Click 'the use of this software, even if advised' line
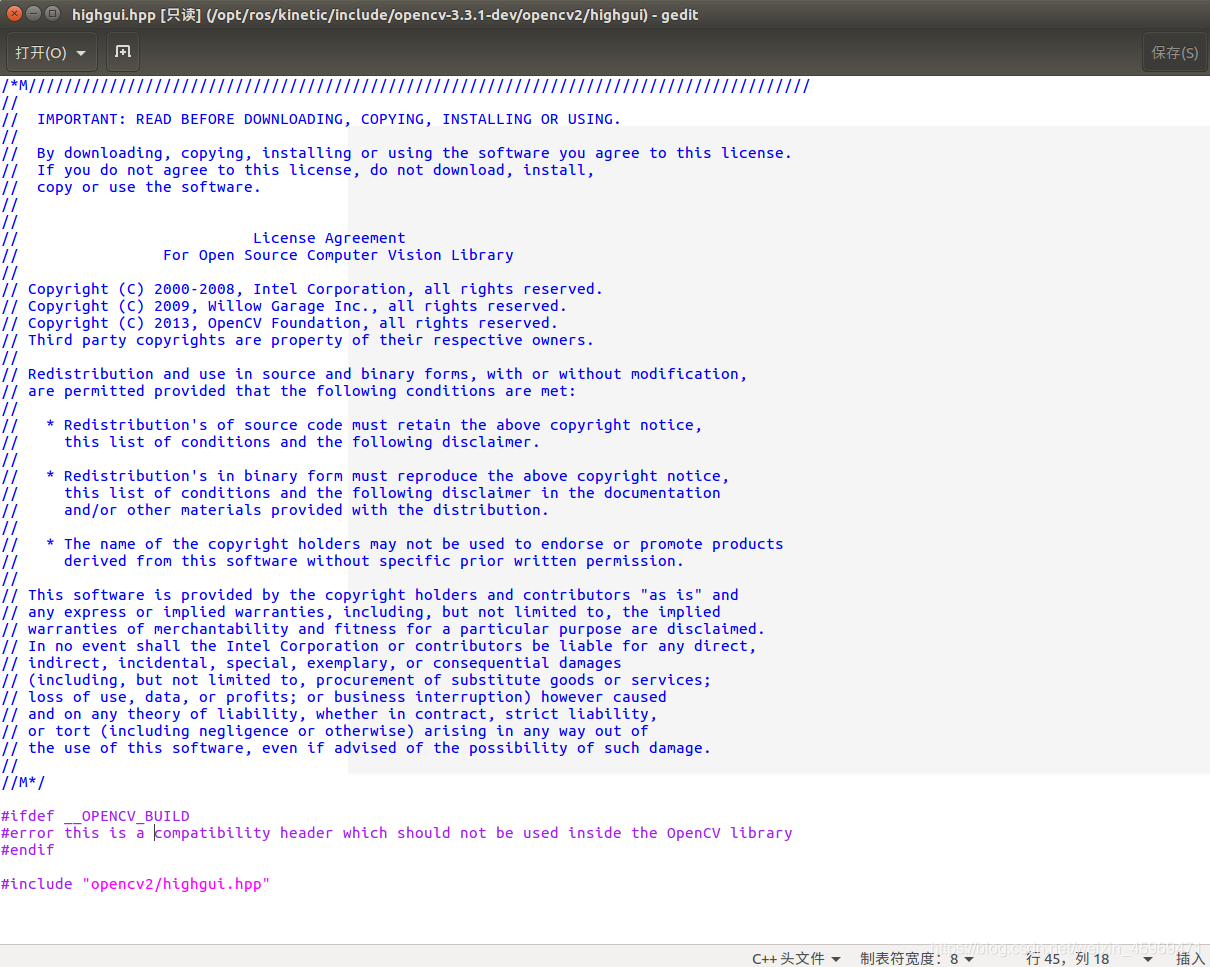The height and width of the screenshot is (967, 1210). [x=356, y=748]
